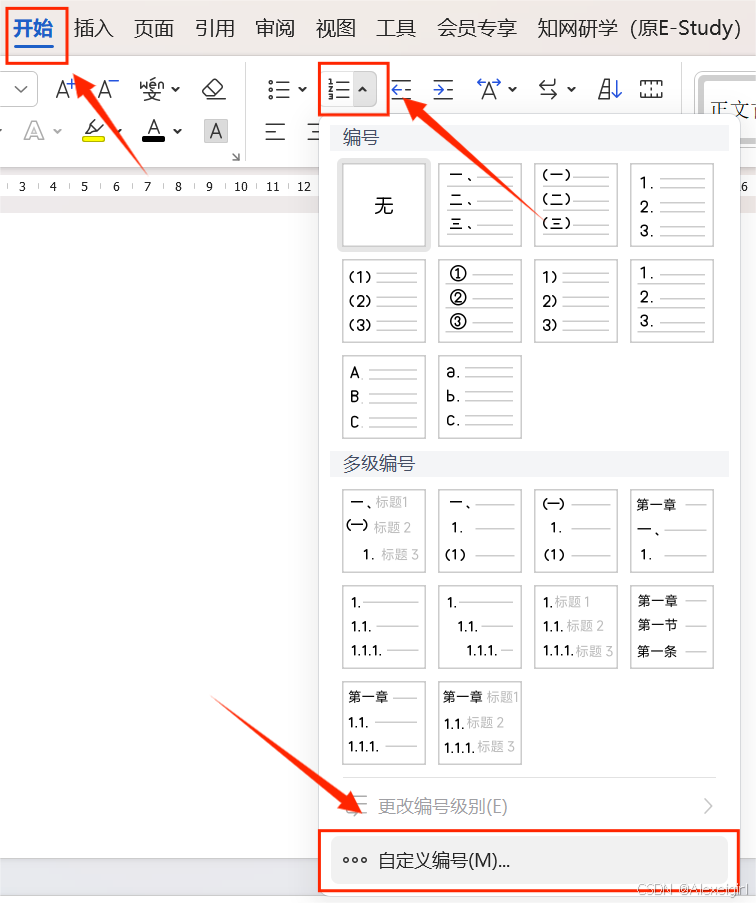The image size is (756, 903).
Task: Select multilevel 1. 标题1 1.1. 标题2 style
Action: (x=576, y=627)
